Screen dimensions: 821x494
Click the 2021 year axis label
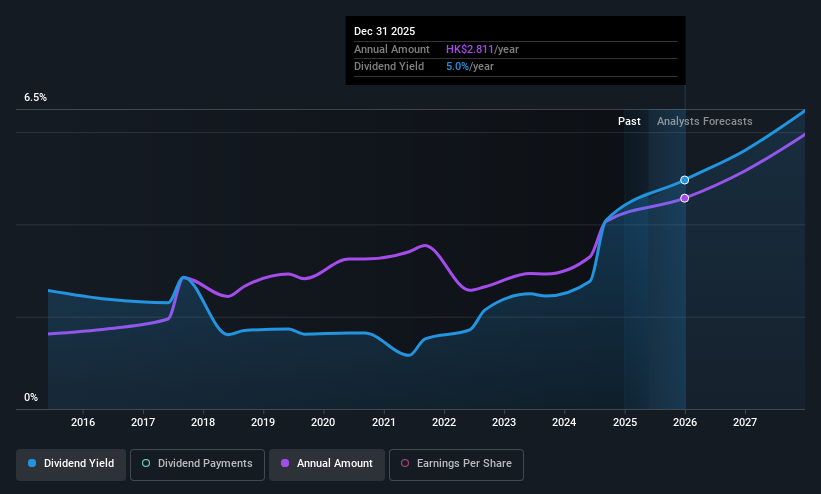point(383,422)
